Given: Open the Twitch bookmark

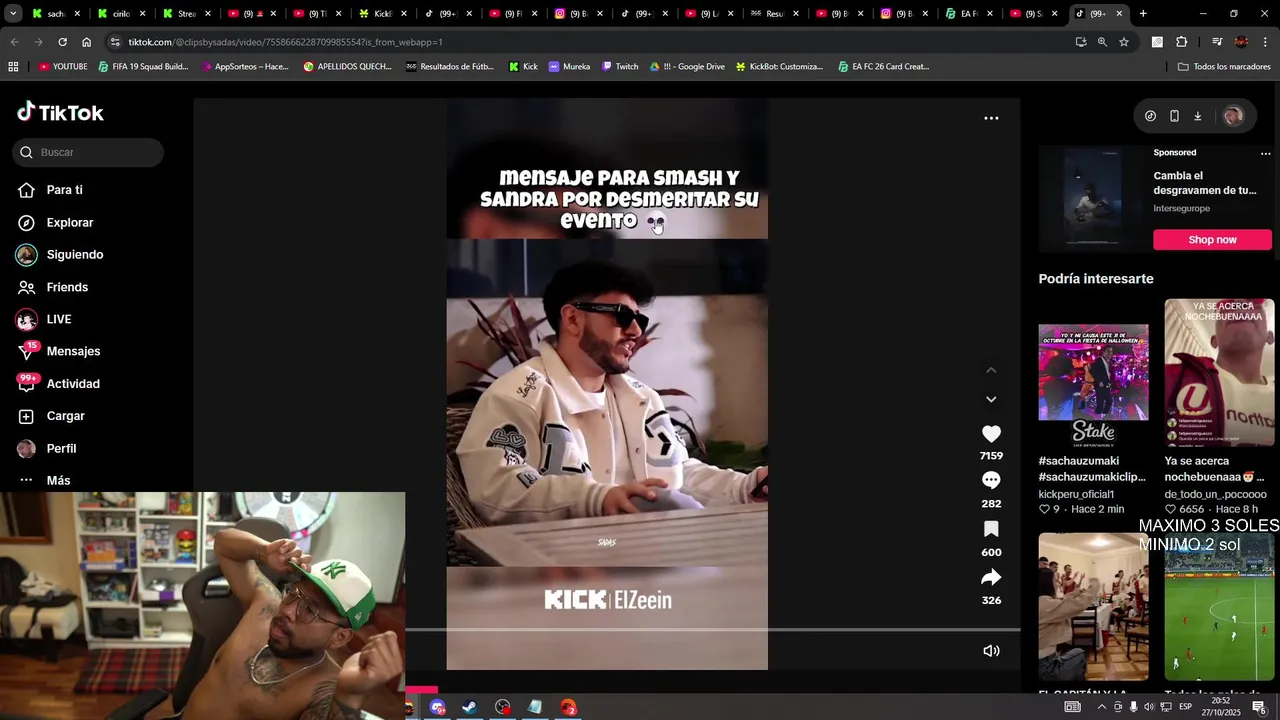Looking at the screenshot, I should [x=620, y=66].
